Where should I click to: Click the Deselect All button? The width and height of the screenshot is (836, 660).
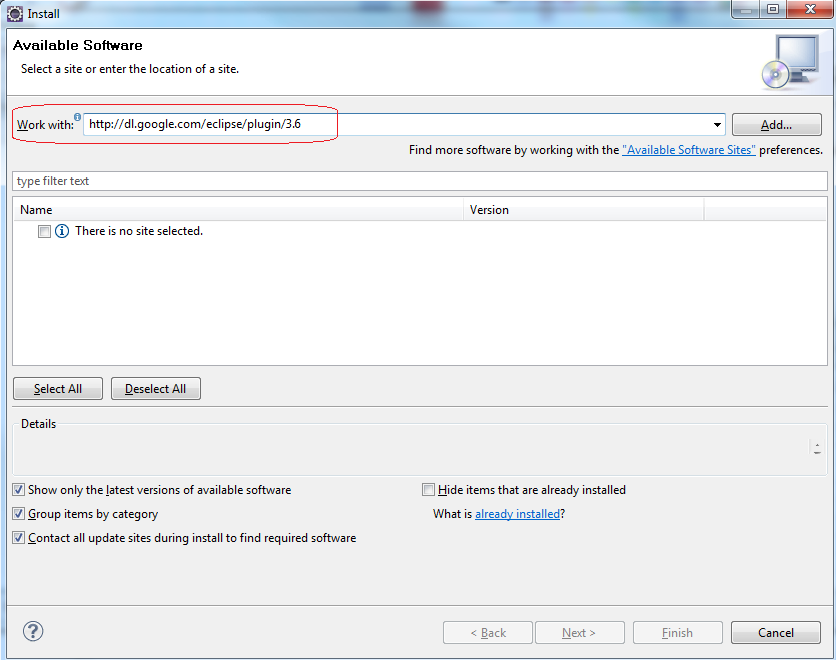pyautogui.click(x=155, y=388)
